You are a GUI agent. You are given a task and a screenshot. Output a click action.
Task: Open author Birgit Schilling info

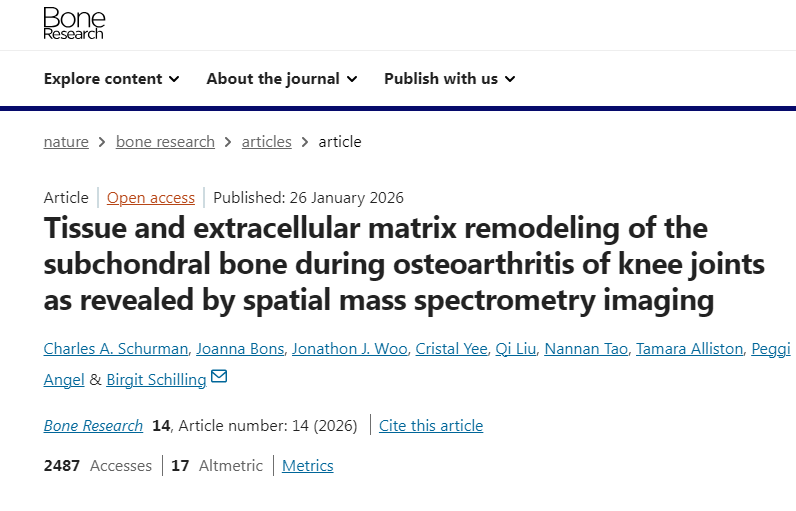(x=156, y=380)
